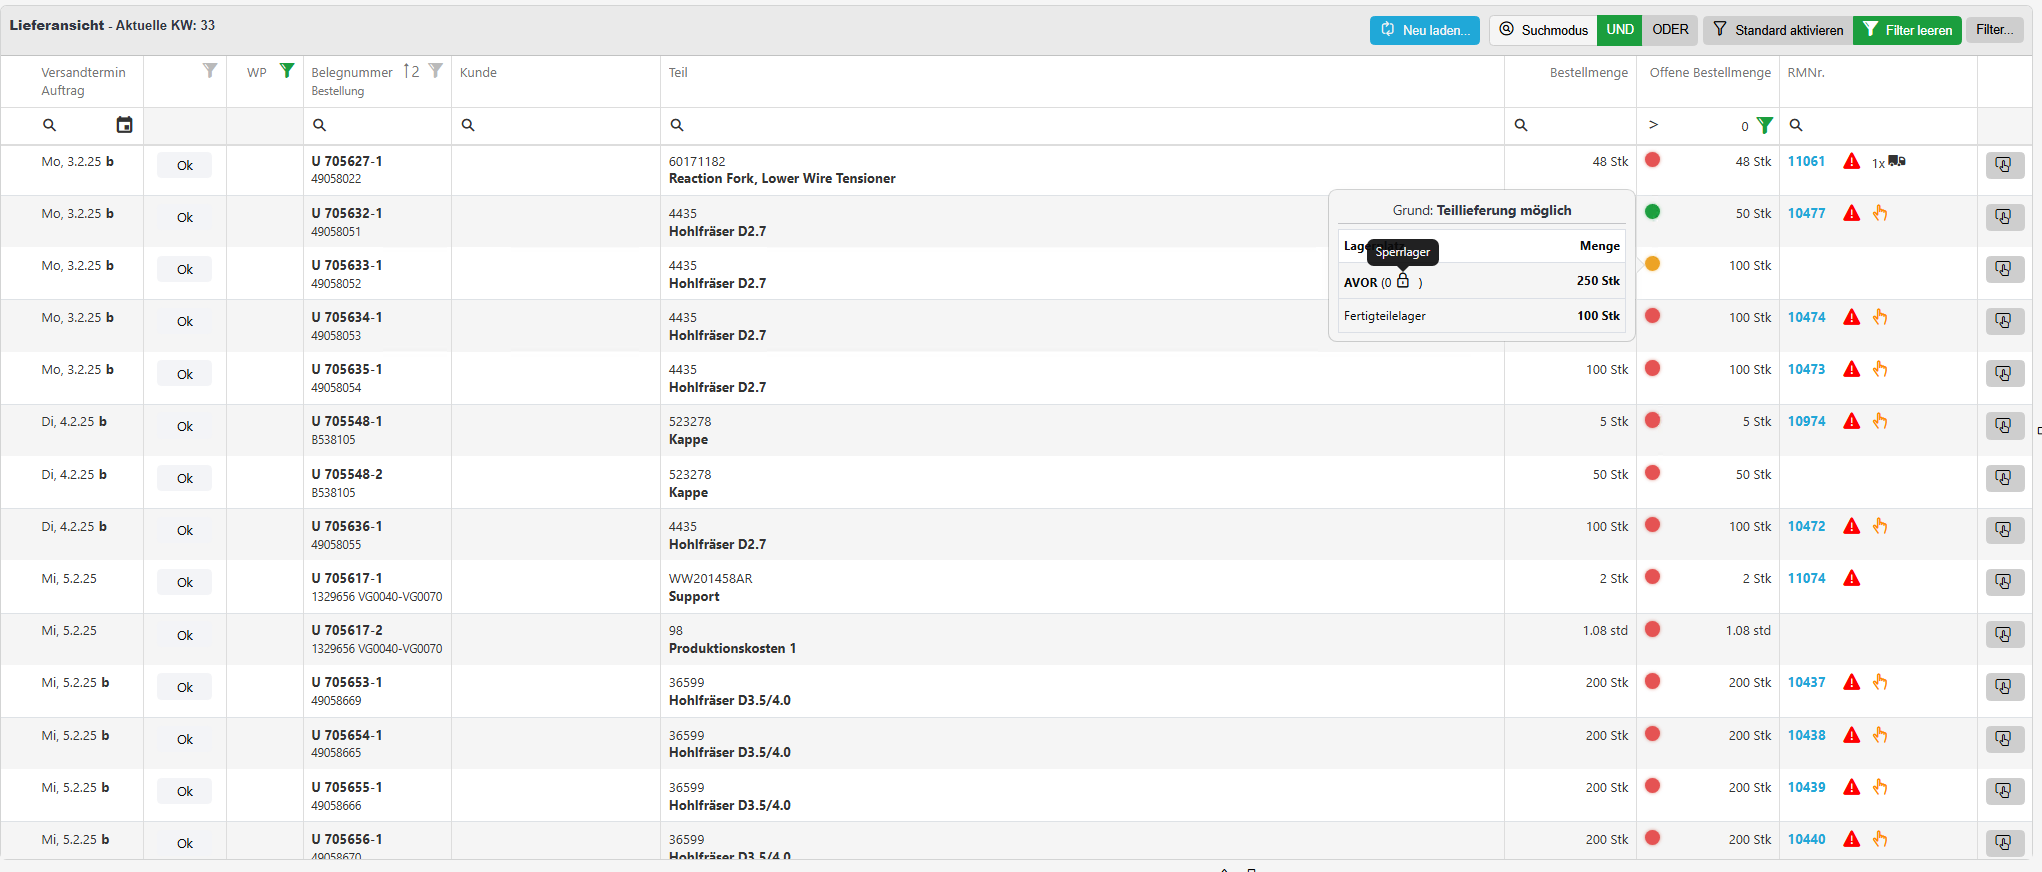Screen dimensions: 2042x872
Task: Click the orange hand icon beside RMNr. 10477
Action: coord(1880,213)
